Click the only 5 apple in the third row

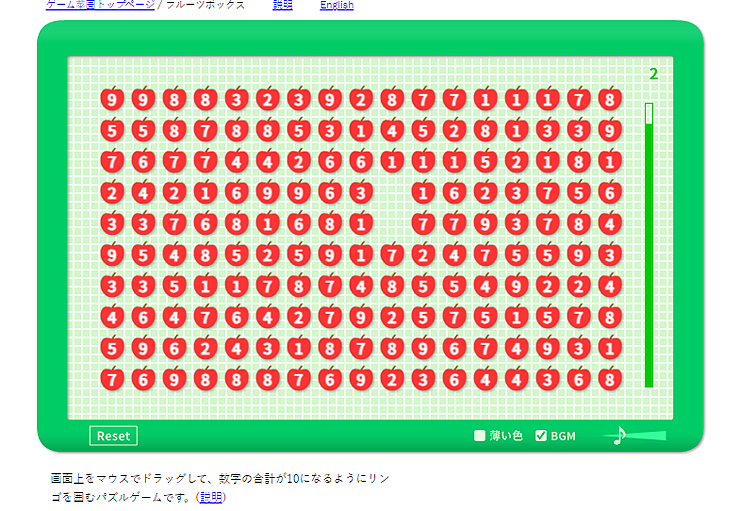click(485, 161)
